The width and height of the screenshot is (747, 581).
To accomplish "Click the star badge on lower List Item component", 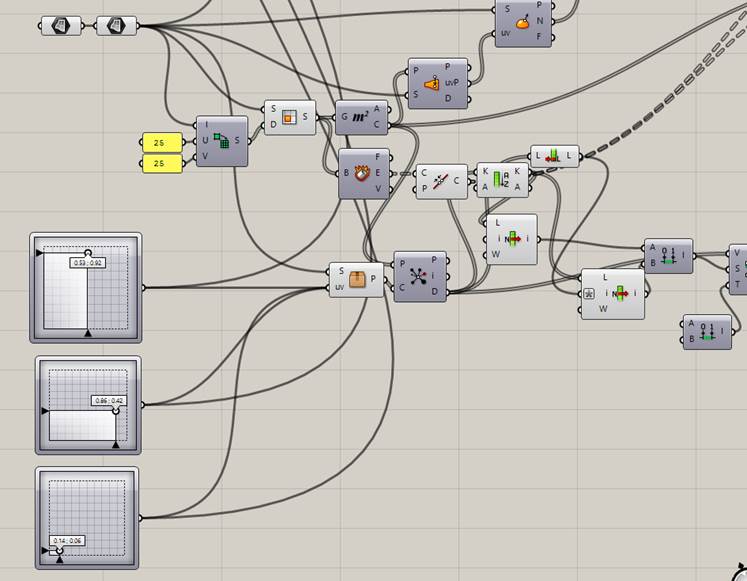I will point(590,293).
